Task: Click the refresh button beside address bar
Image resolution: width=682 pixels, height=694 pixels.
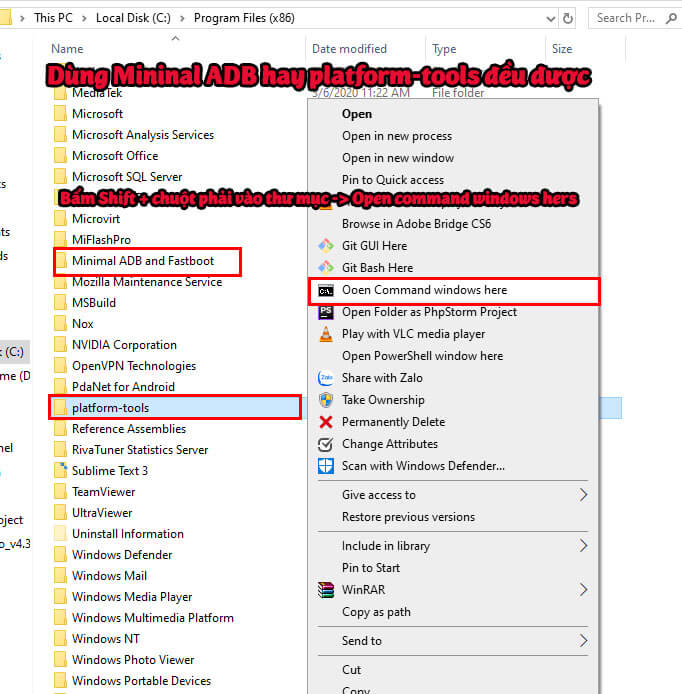Action: click(568, 17)
